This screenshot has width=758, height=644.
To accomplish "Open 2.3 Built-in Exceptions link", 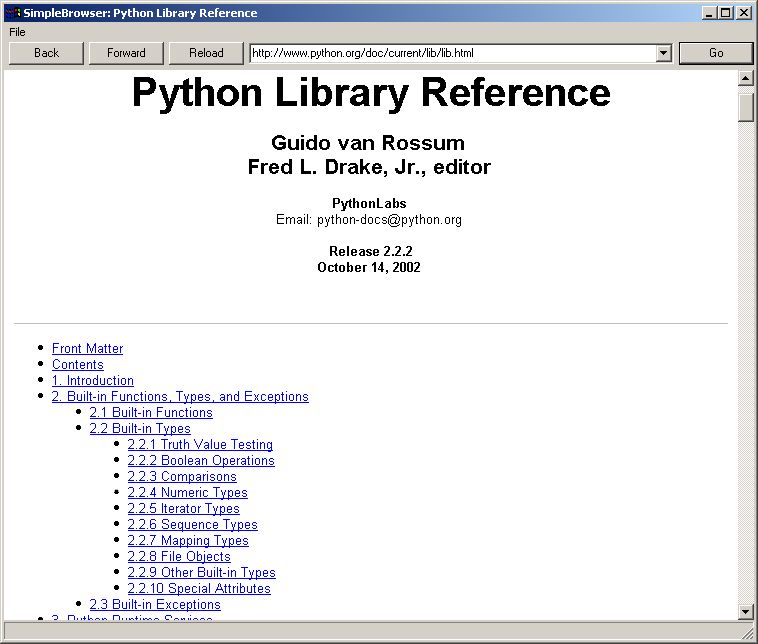I will point(155,604).
